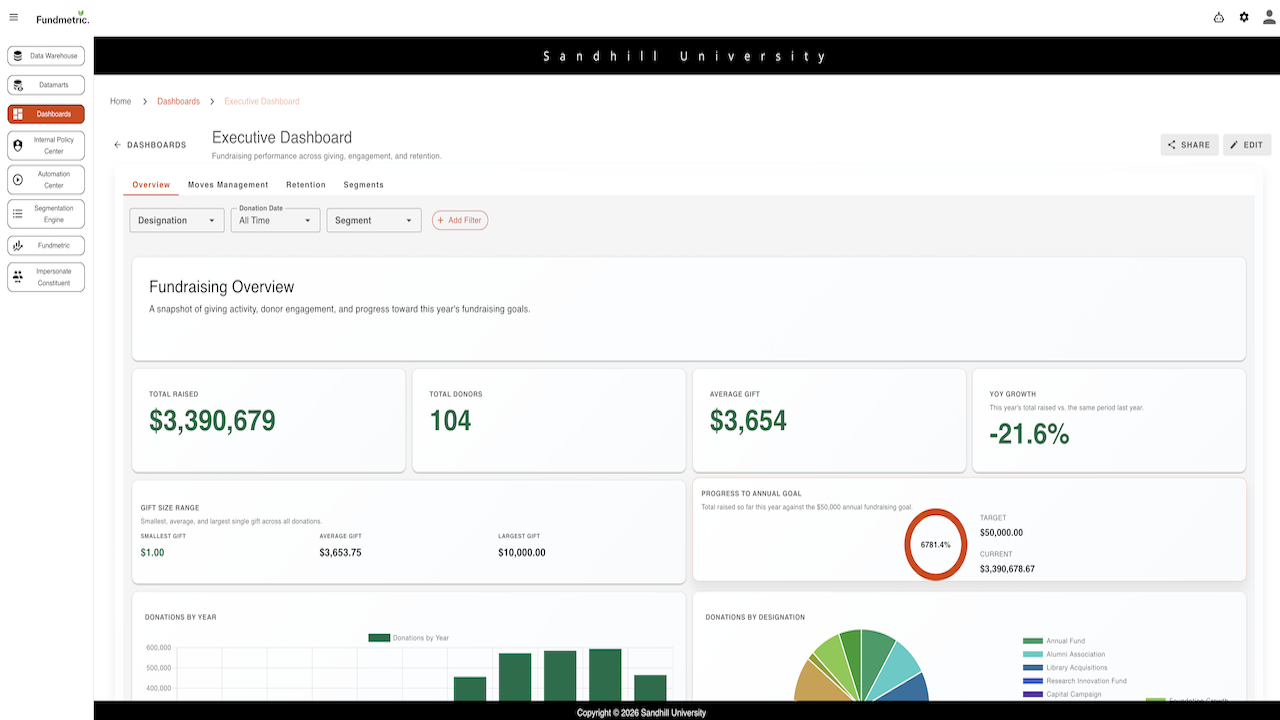Click the Segmentation Engine list icon
Viewport: 1280px width, 720px height.
click(x=18, y=214)
